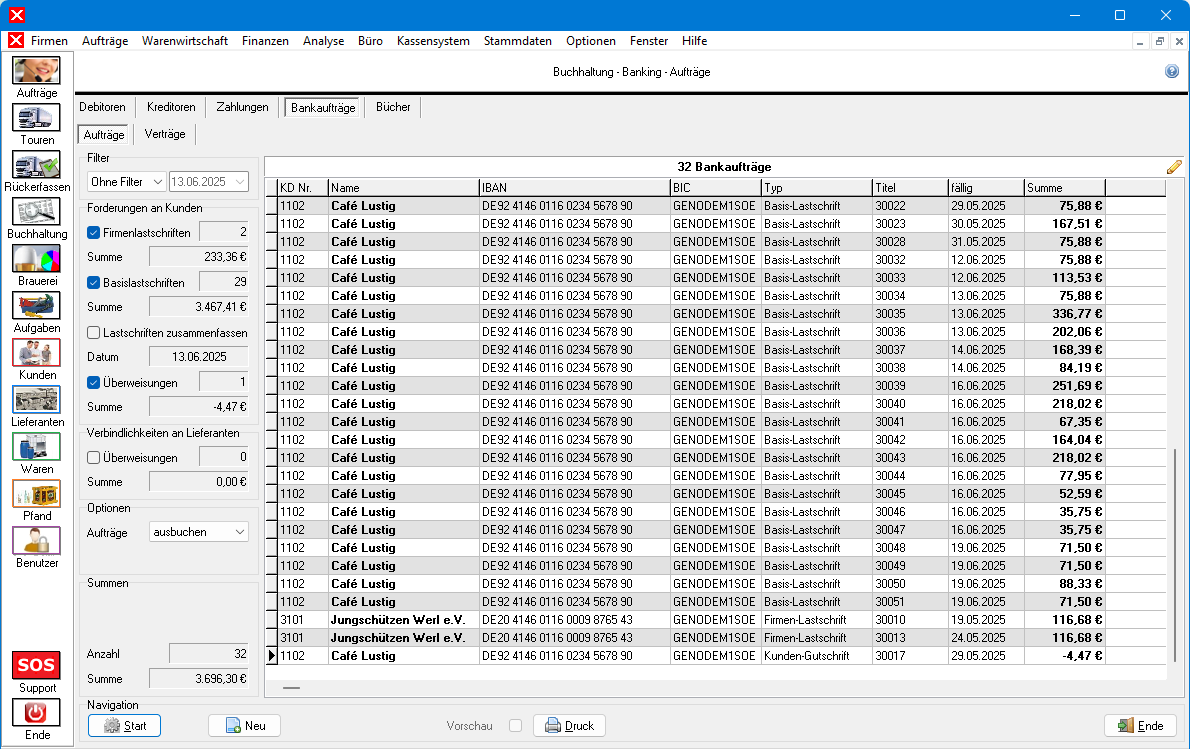Click the blue help question mark icon
This screenshot has width=1190, height=749.
tap(1172, 72)
